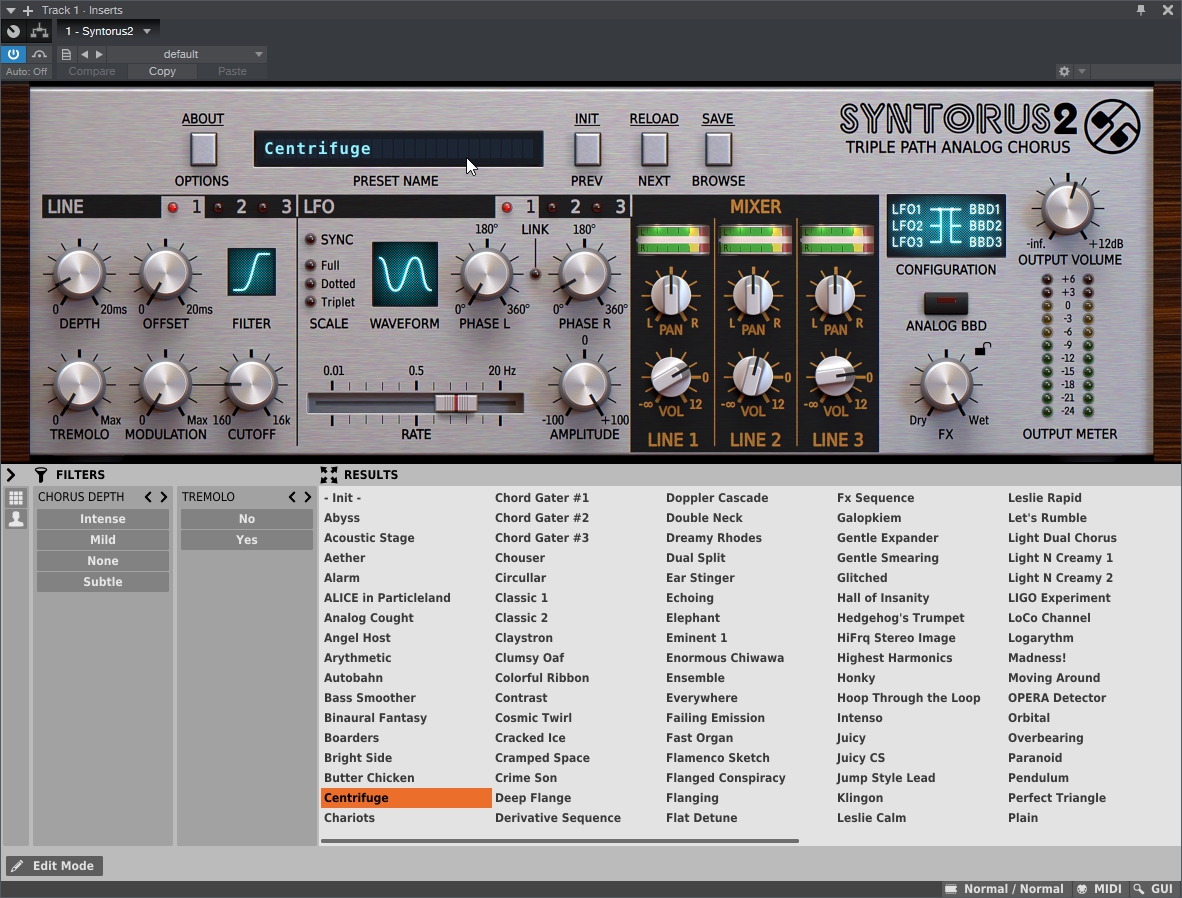The width and height of the screenshot is (1182, 898).
Task: Click CHORUS DEPTH next chevron
Action: (x=163, y=497)
